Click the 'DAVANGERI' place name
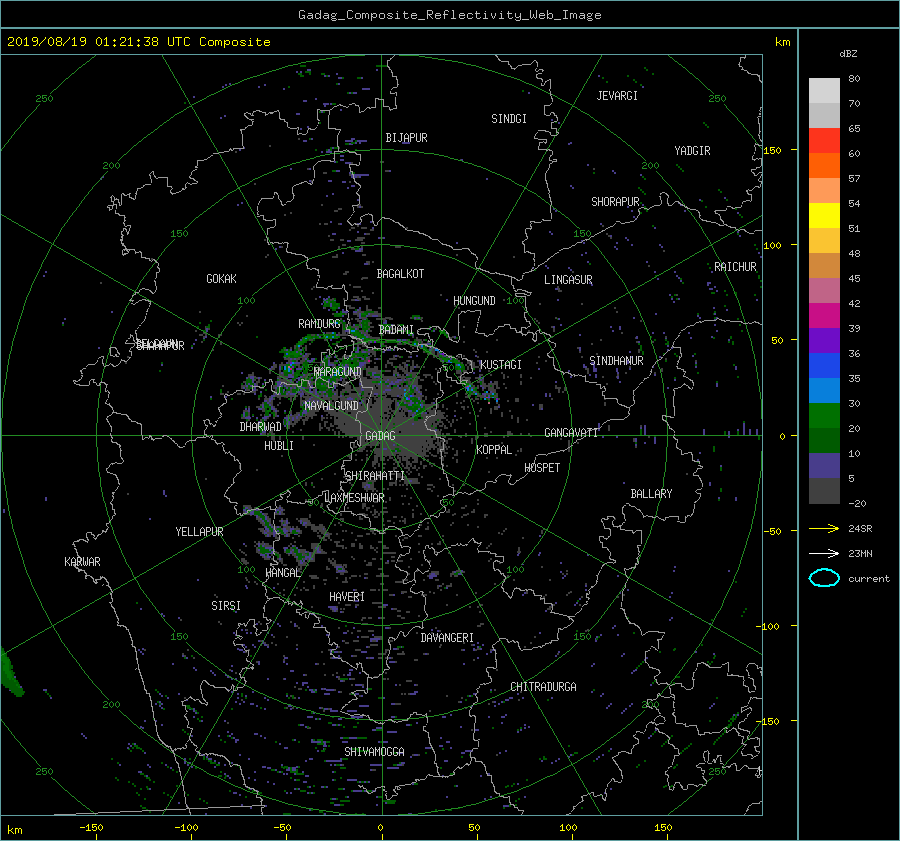The width and height of the screenshot is (900, 841). 447,638
